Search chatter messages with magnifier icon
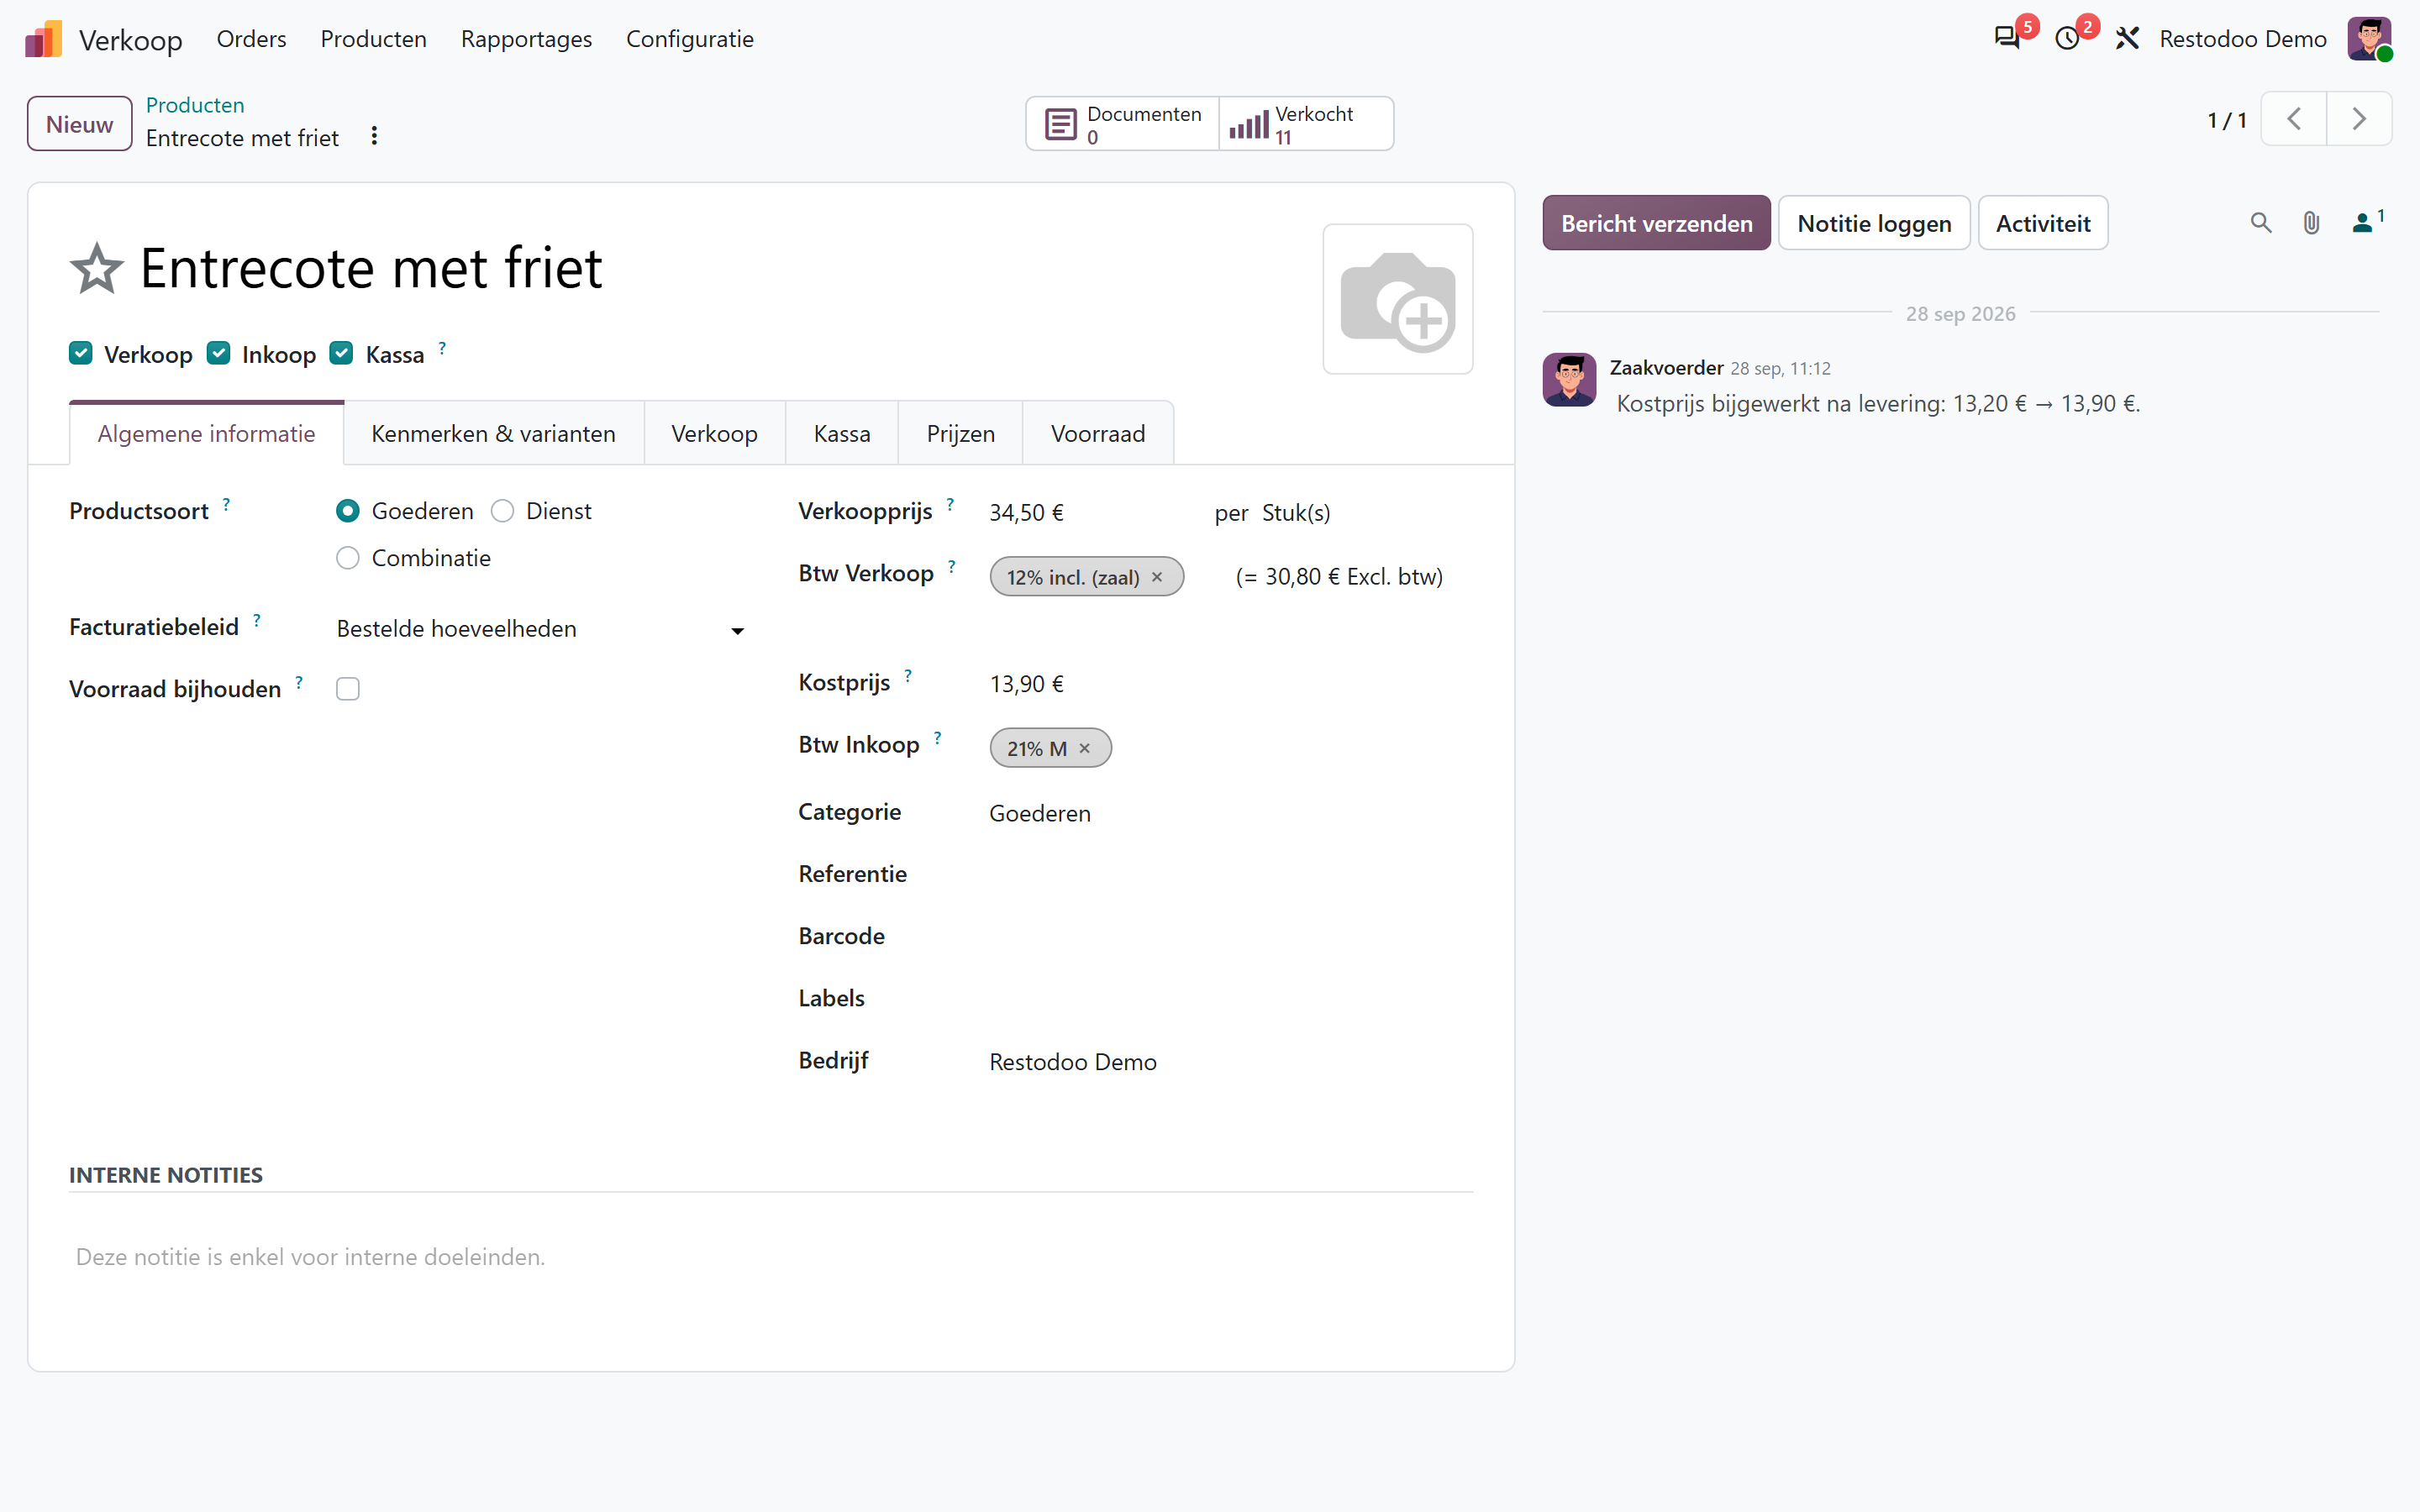 pyautogui.click(x=2261, y=223)
